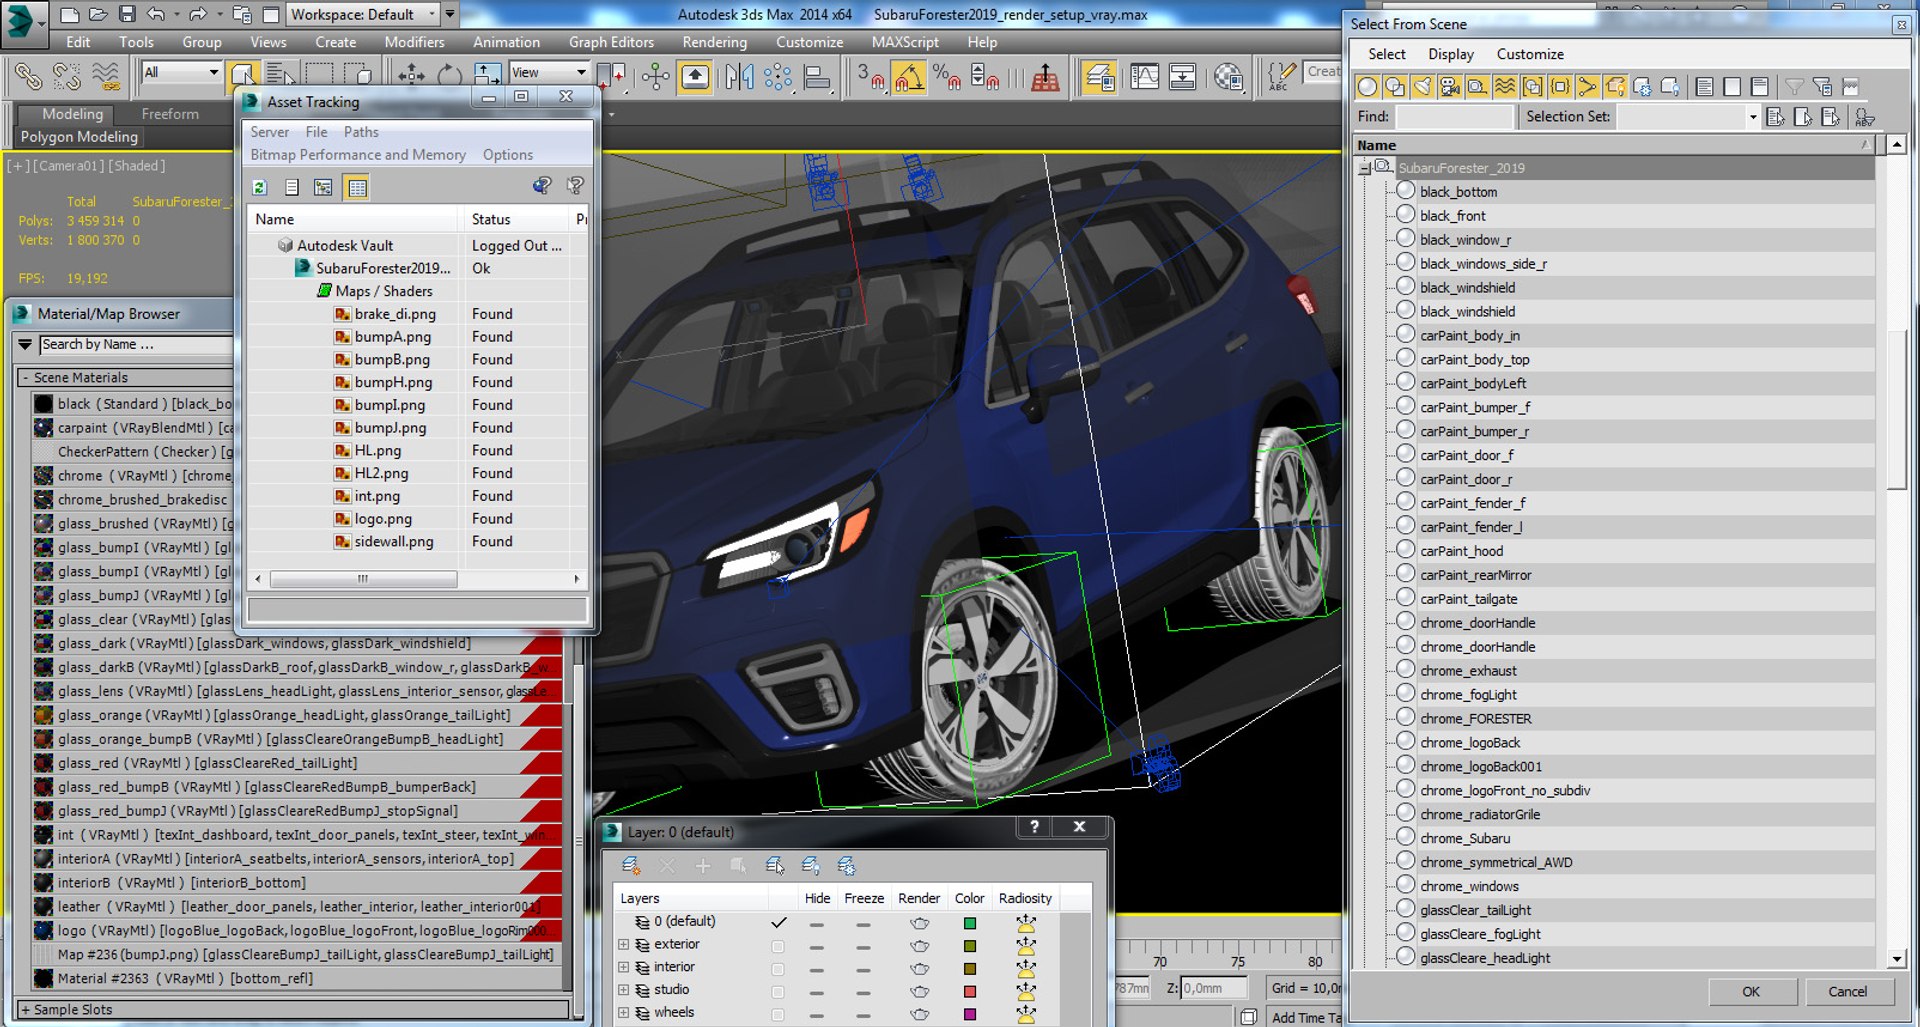The image size is (1920, 1027).
Task: Open the Graph Editors menu
Action: [x=611, y=42]
